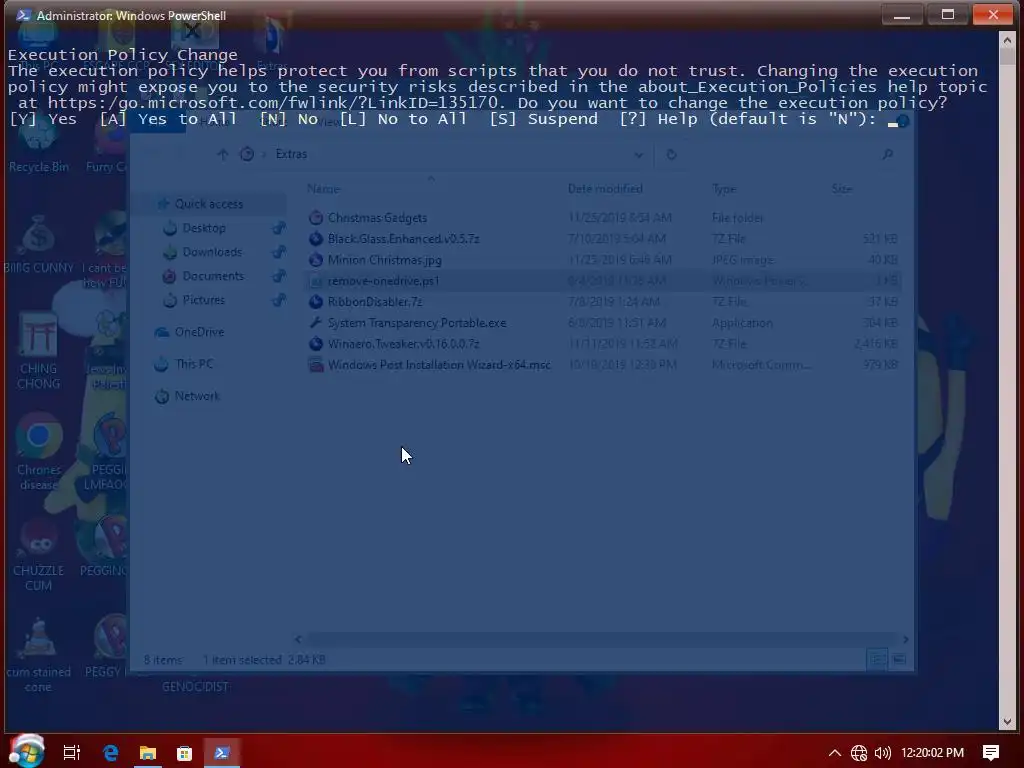1024x768 pixels.
Task: Select the CHUZZLE desktop icon
Action: tap(39, 556)
